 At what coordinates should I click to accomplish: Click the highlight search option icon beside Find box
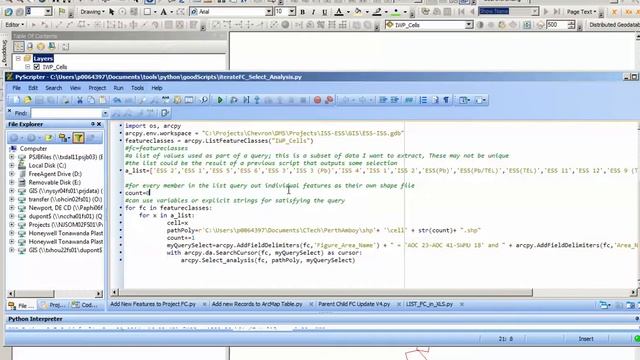pyautogui.click(x=165, y=113)
